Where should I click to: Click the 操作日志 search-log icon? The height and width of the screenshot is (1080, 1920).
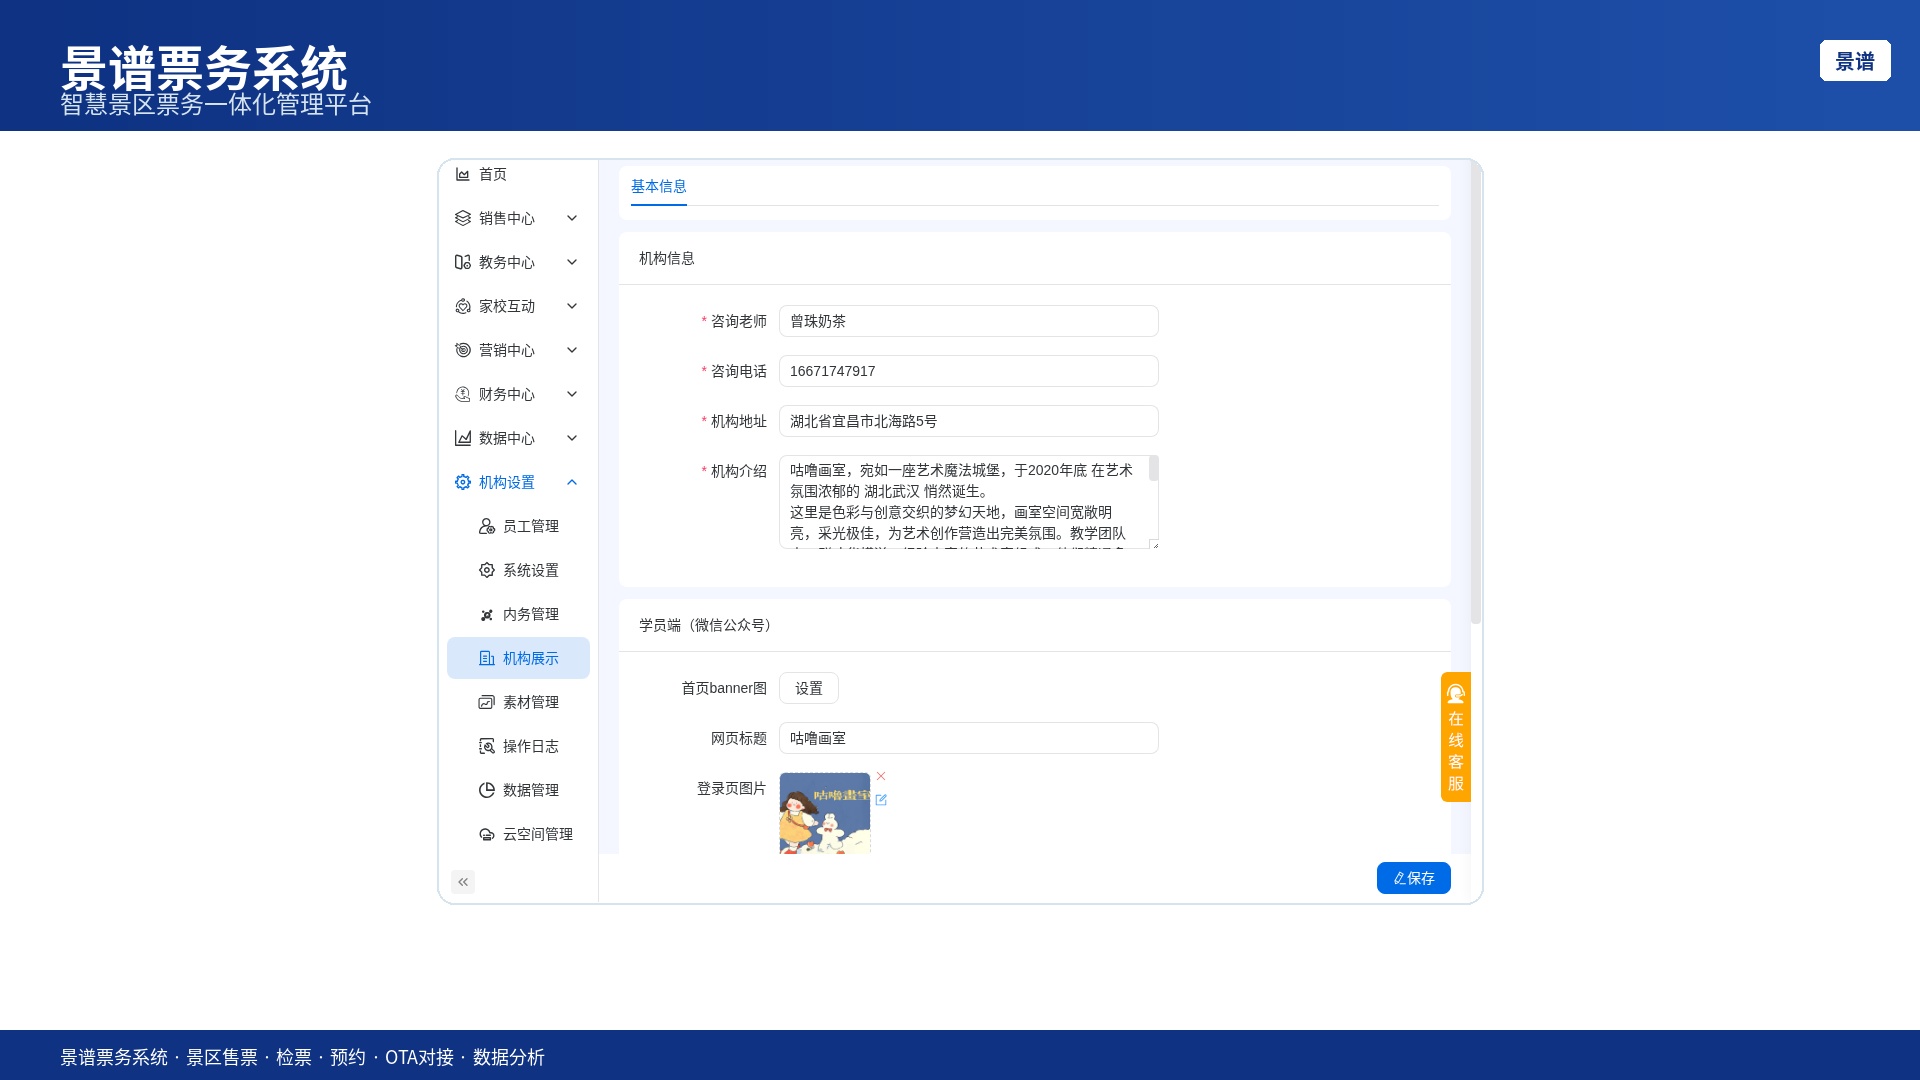click(486, 746)
